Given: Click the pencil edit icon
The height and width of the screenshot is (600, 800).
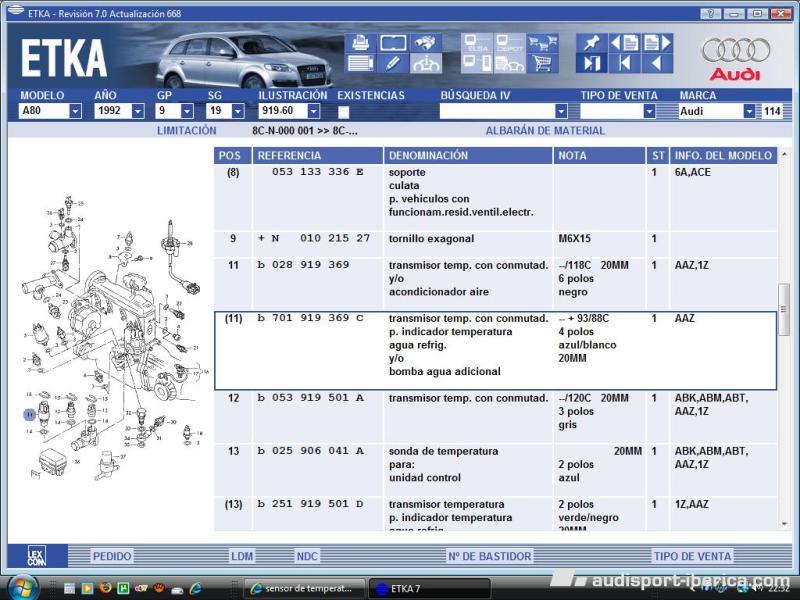Looking at the screenshot, I should 393,64.
